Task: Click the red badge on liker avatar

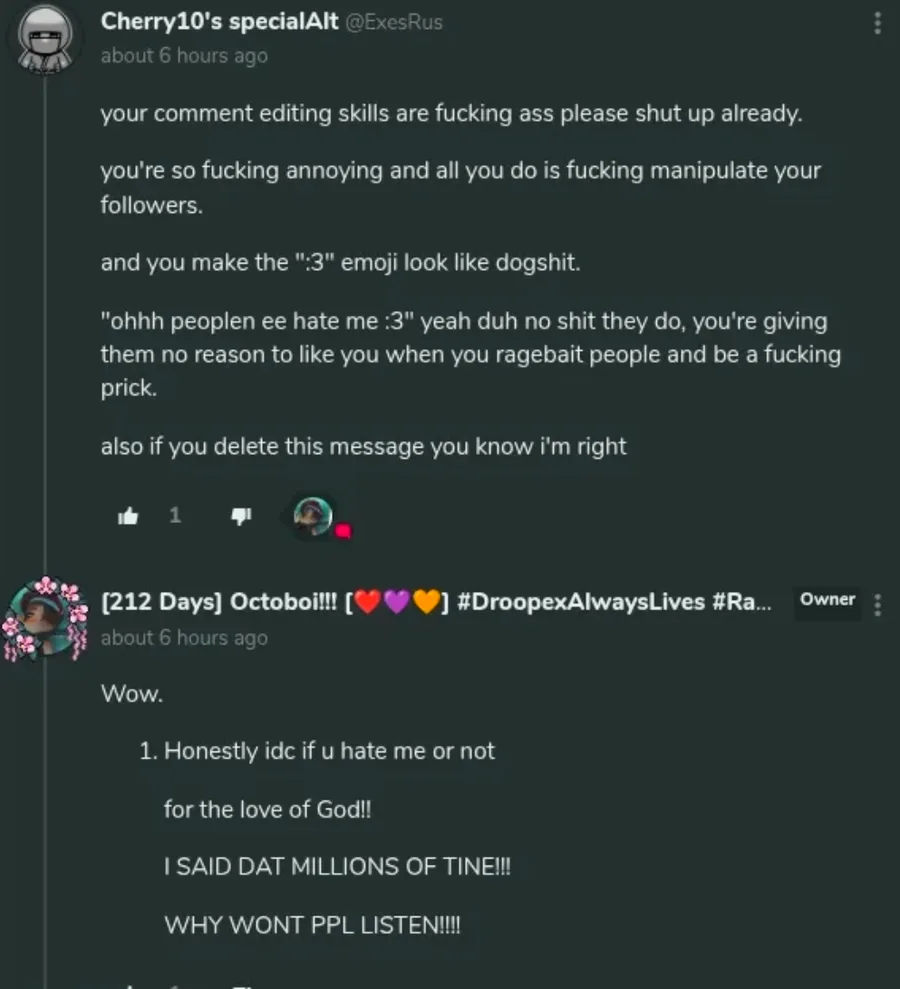Action: click(343, 531)
